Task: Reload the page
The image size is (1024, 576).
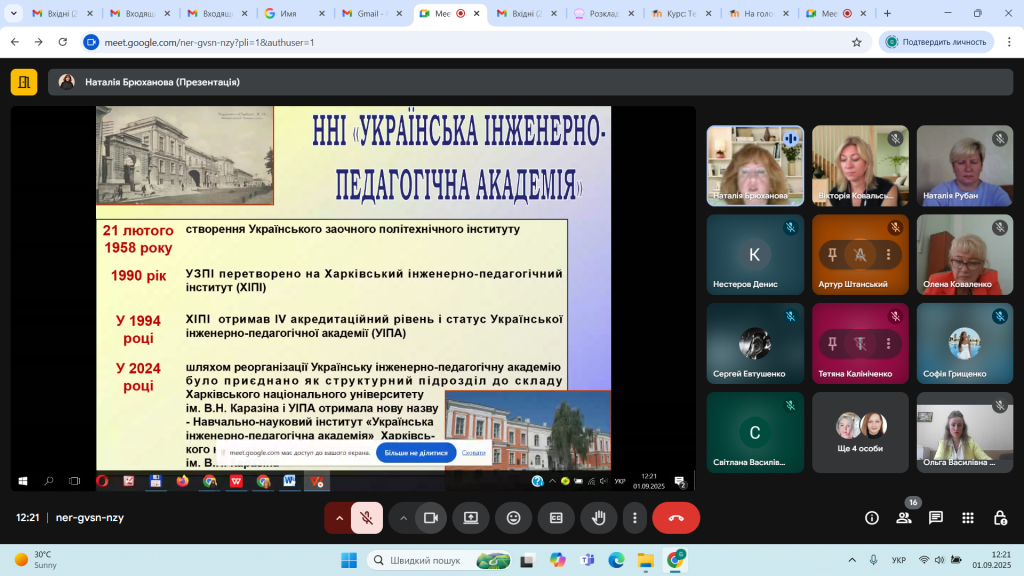Action: pyautogui.click(x=63, y=42)
